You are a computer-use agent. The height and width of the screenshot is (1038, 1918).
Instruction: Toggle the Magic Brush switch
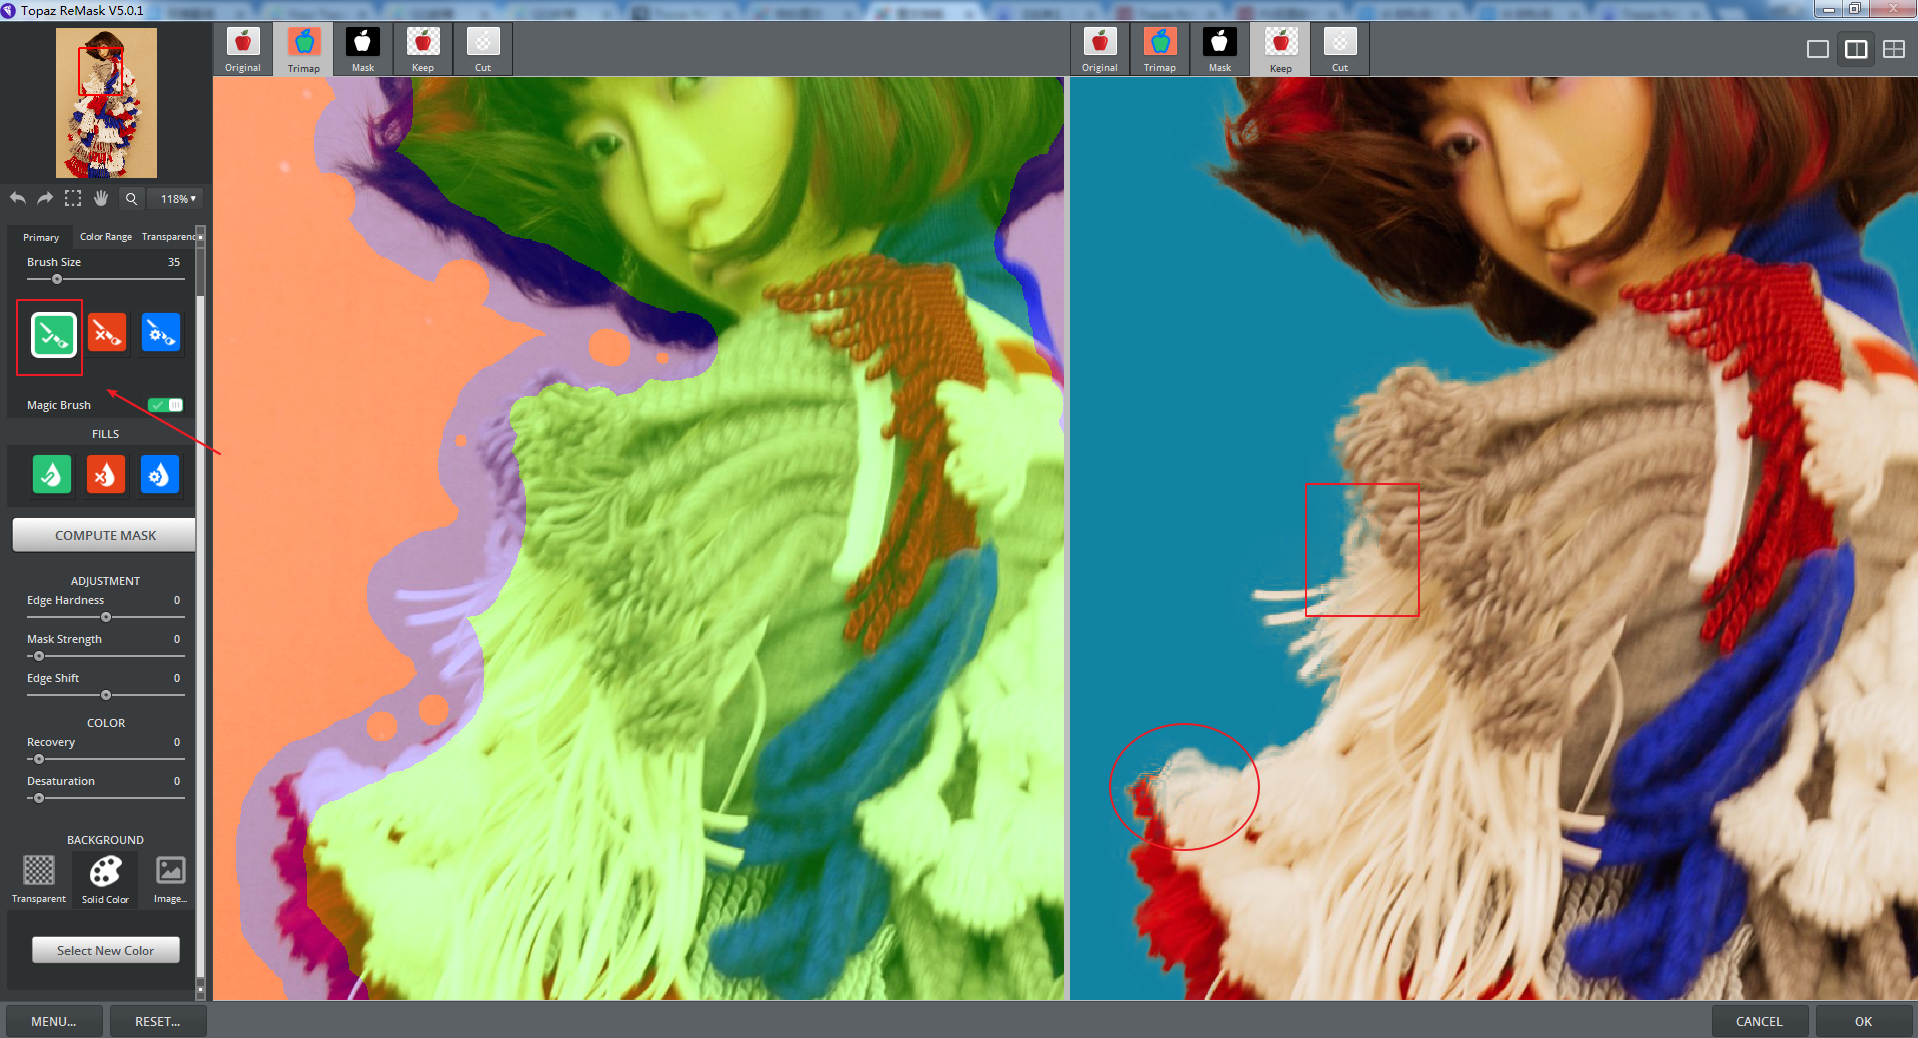point(165,405)
